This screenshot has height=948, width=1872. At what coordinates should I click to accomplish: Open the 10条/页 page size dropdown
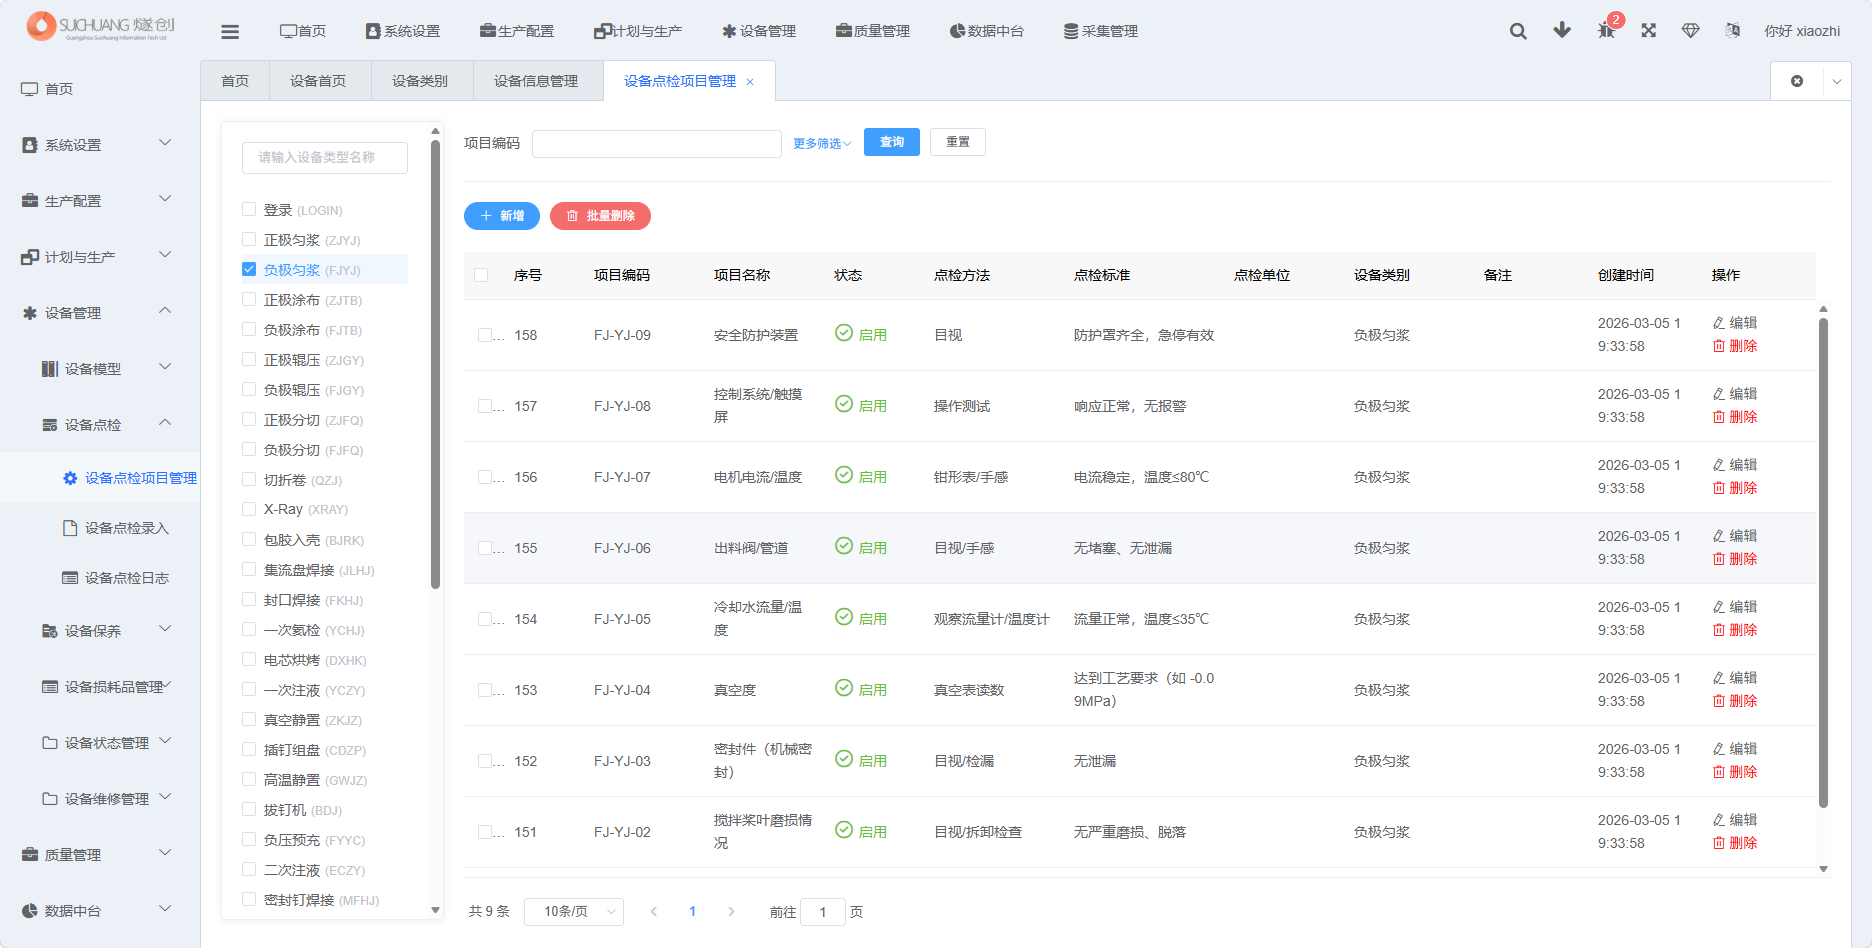point(574,912)
